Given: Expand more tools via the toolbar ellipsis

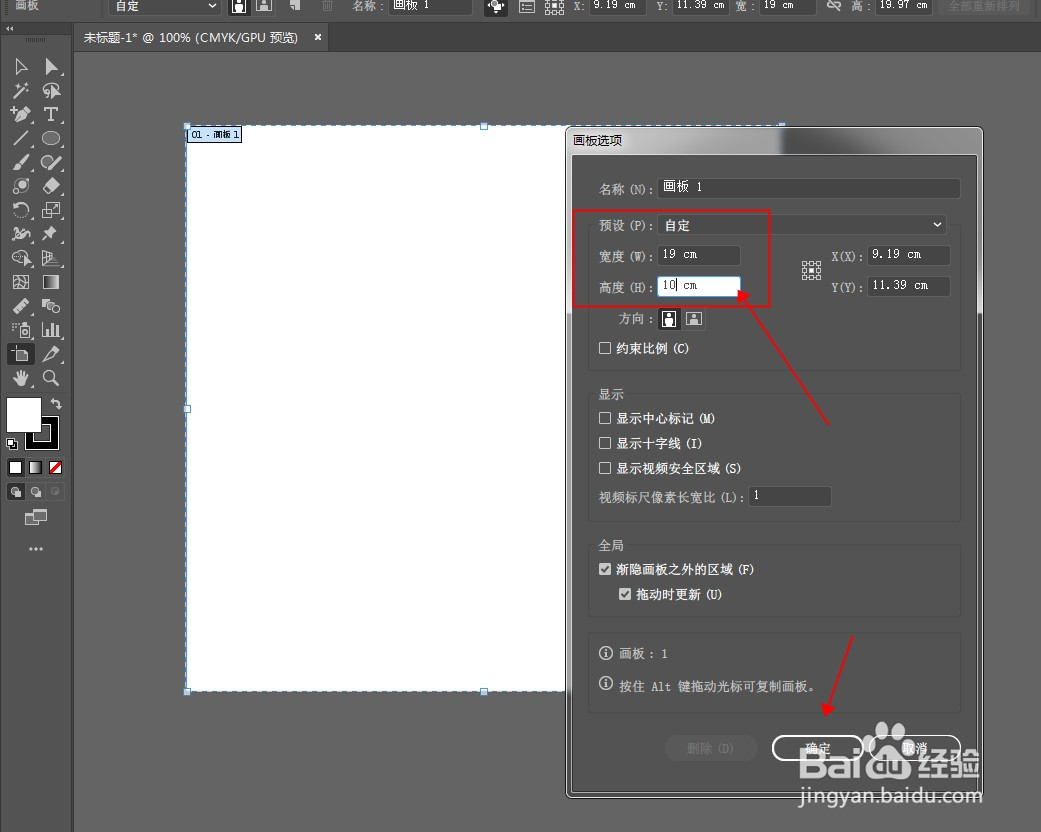Looking at the screenshot, I should coord(35,548).
